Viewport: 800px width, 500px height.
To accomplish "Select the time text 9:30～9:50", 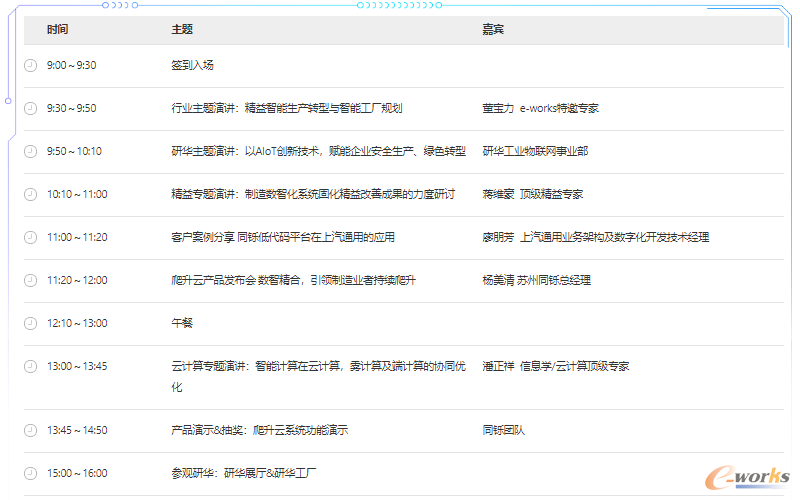I will (x=71, y=108).
